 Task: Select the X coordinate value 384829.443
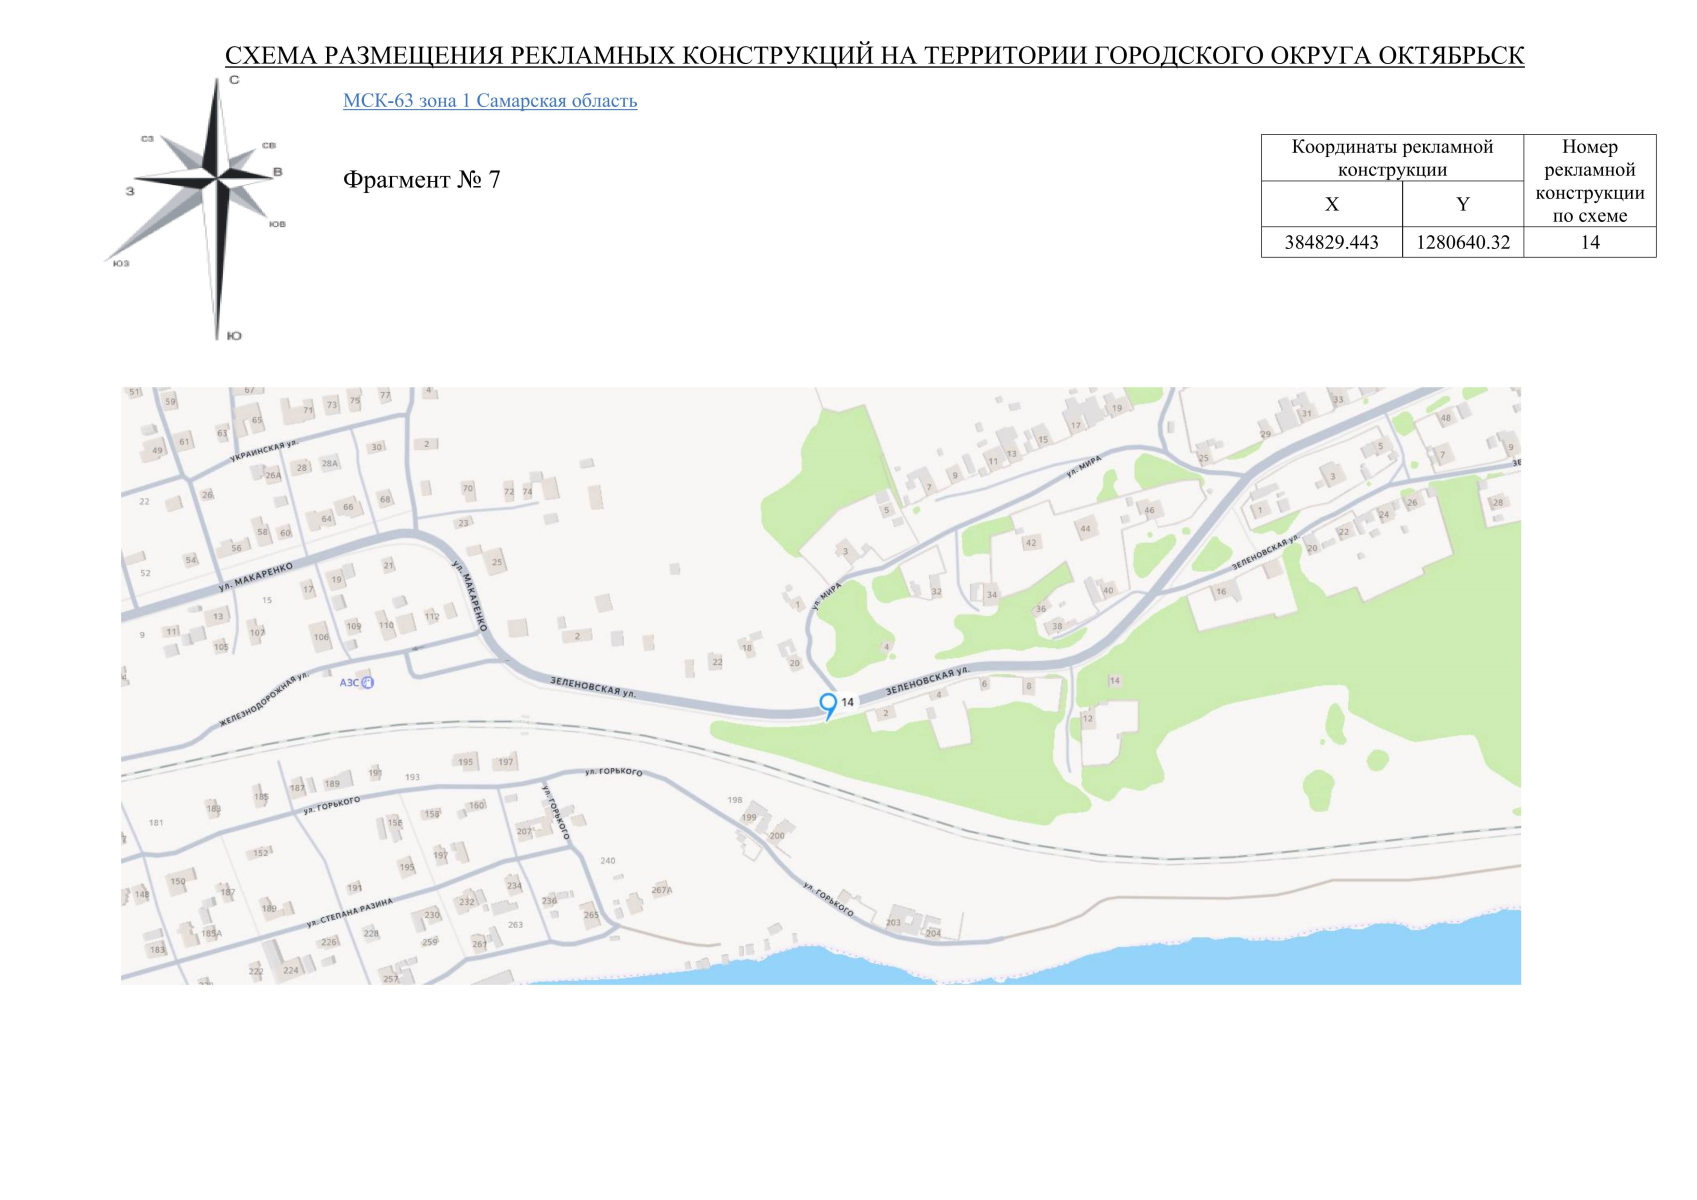(1331, 242)
